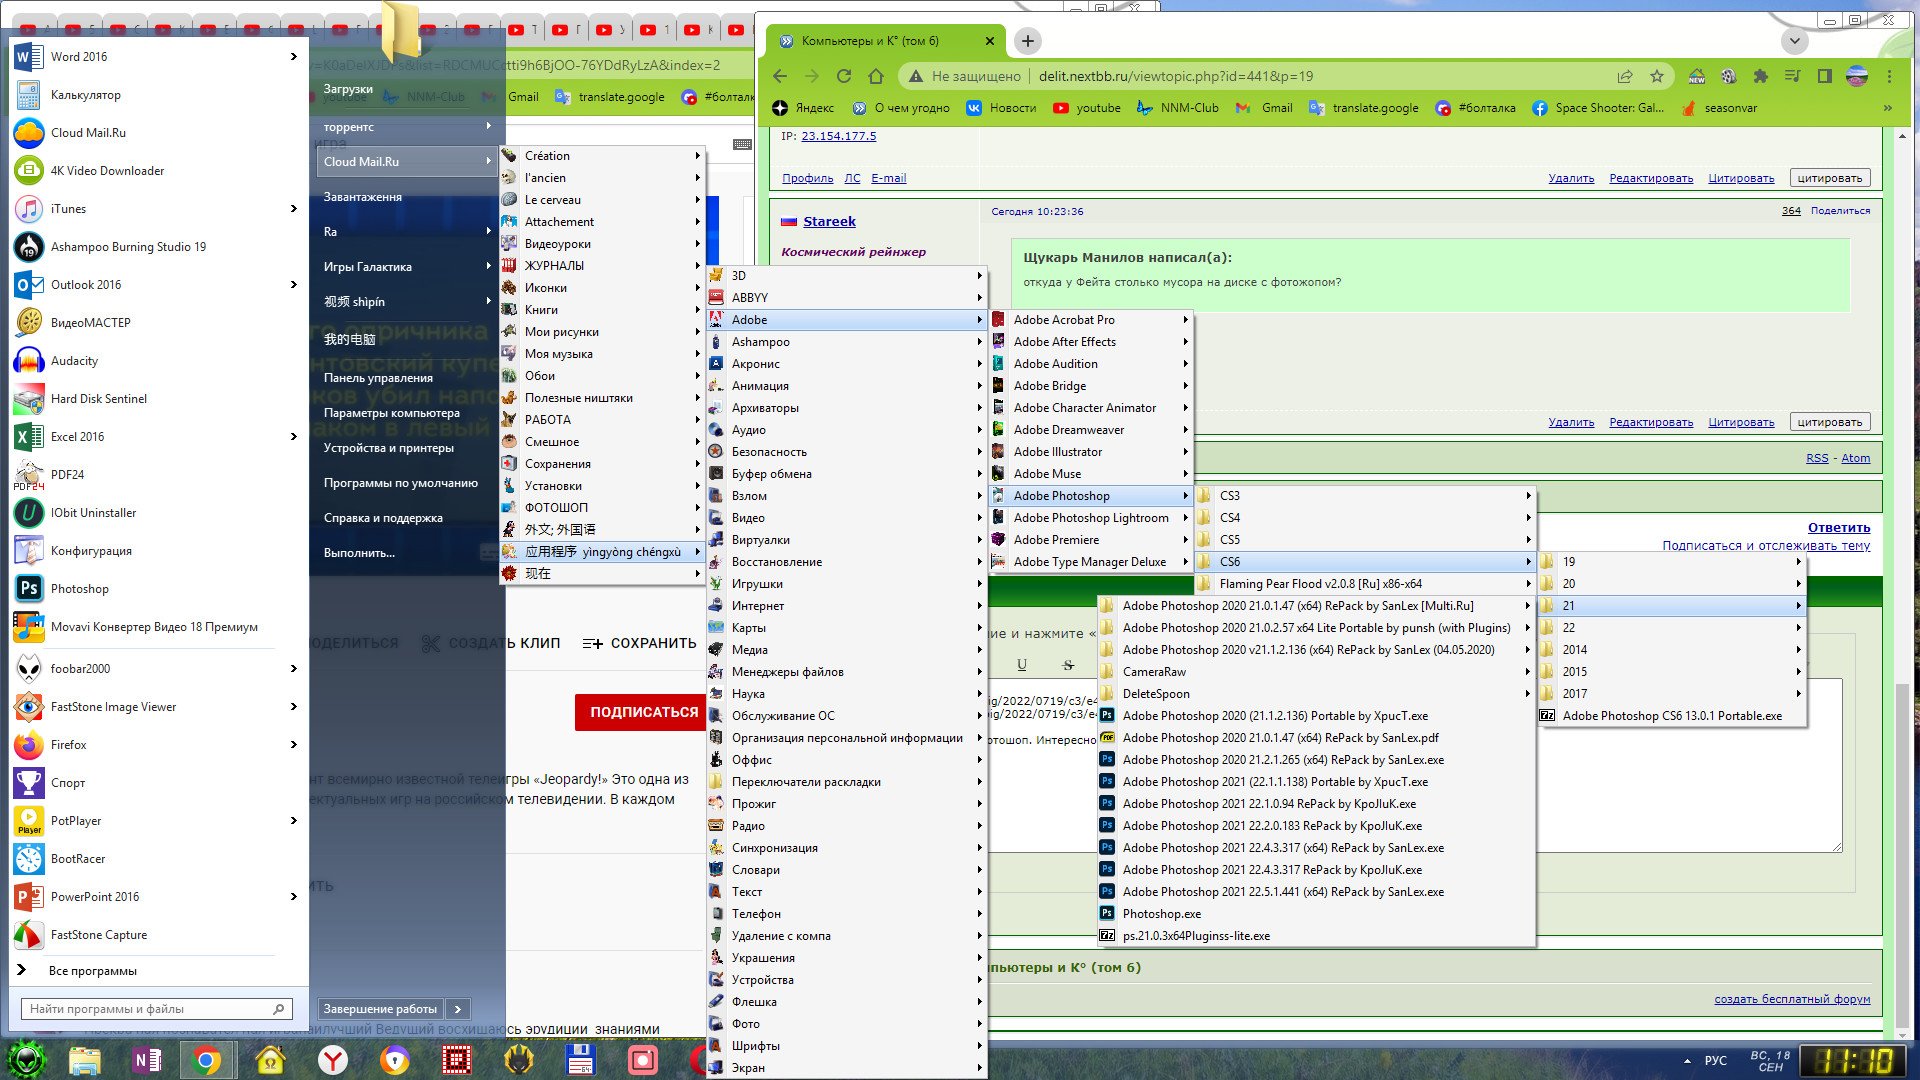Viewport: 1920px width, 1080px height.
Task: Click Редактировать link on Stareek's post
Action: point(1651,422)
